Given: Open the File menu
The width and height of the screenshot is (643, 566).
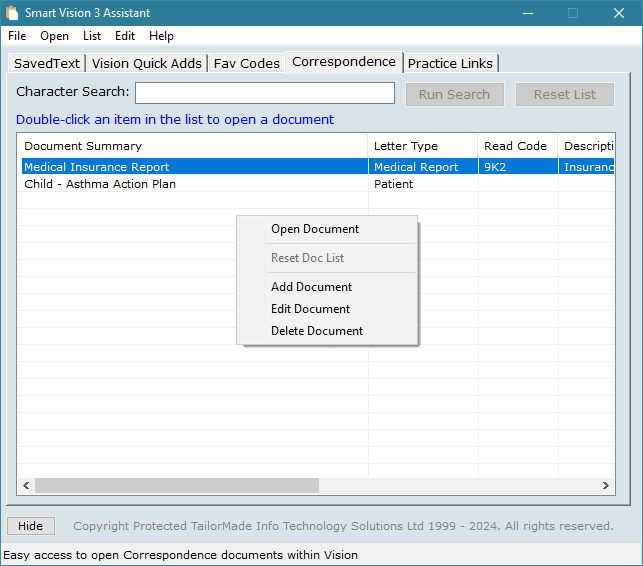Looking at the screenshot, I should click(x=17, y=36).
